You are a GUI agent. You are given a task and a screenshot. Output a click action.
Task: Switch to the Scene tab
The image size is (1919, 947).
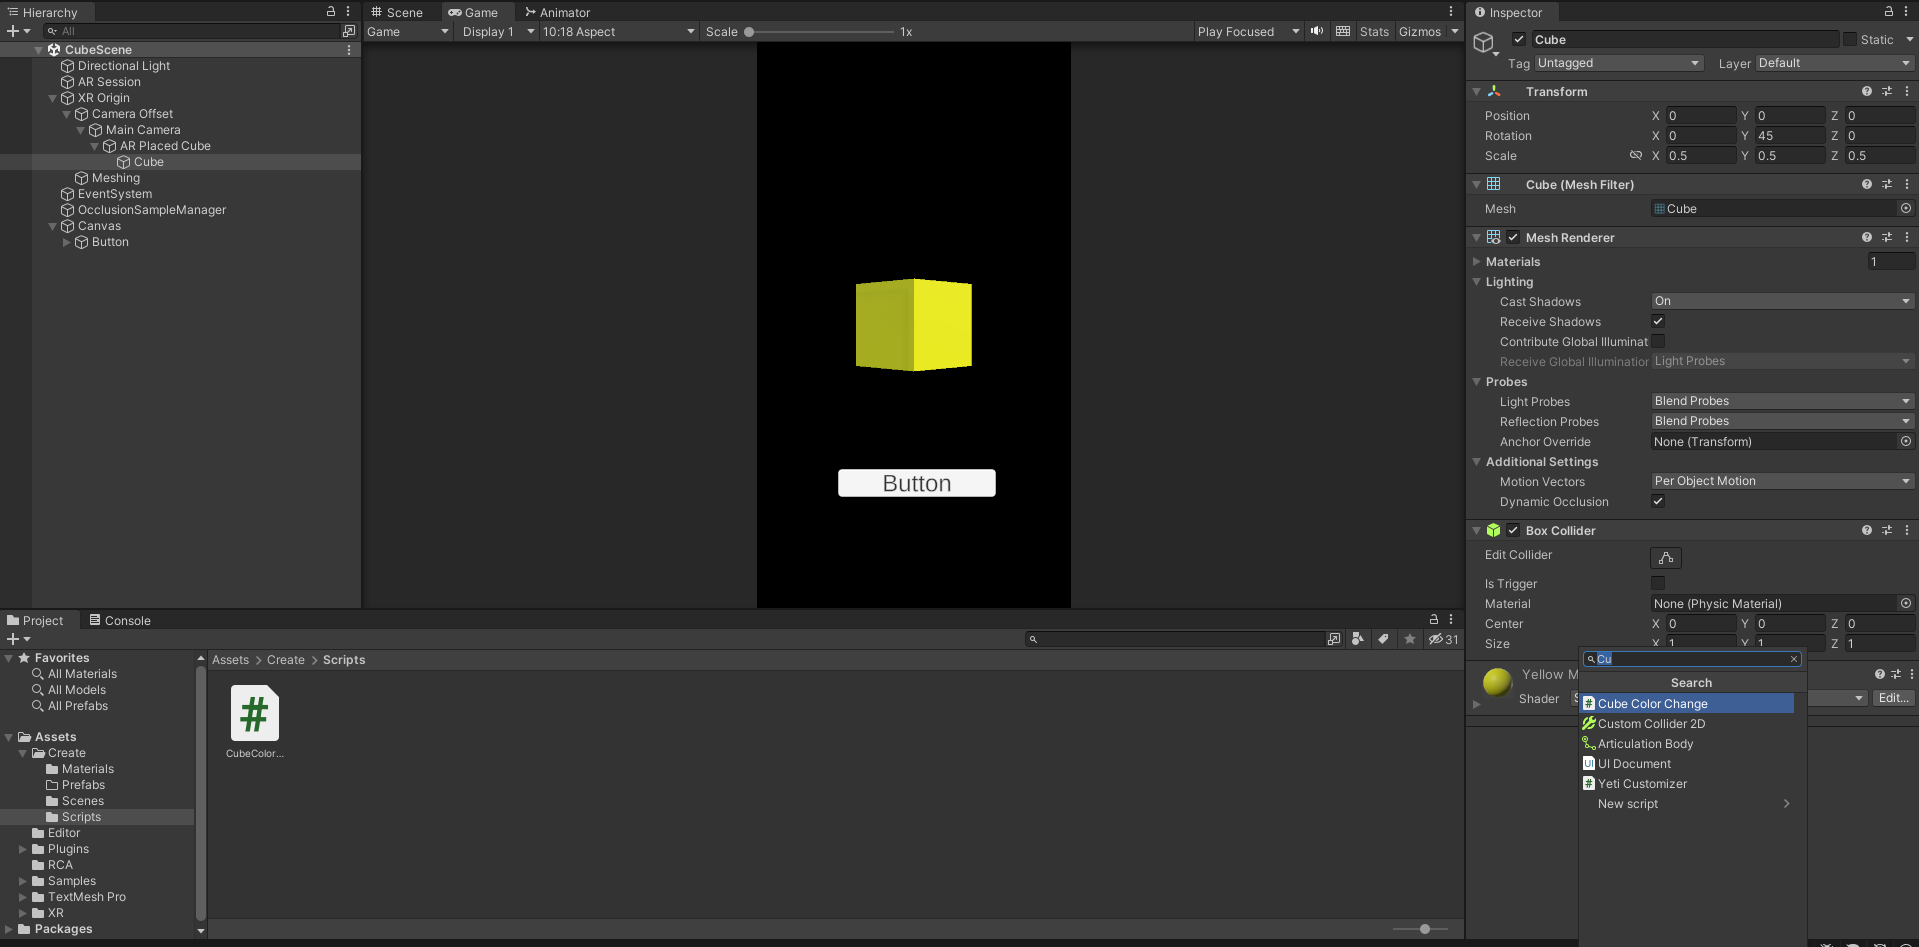click(397, 12)
